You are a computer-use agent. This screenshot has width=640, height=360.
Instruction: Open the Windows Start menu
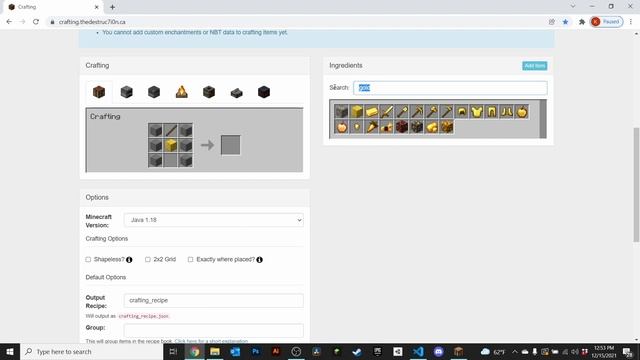[10, 351]
